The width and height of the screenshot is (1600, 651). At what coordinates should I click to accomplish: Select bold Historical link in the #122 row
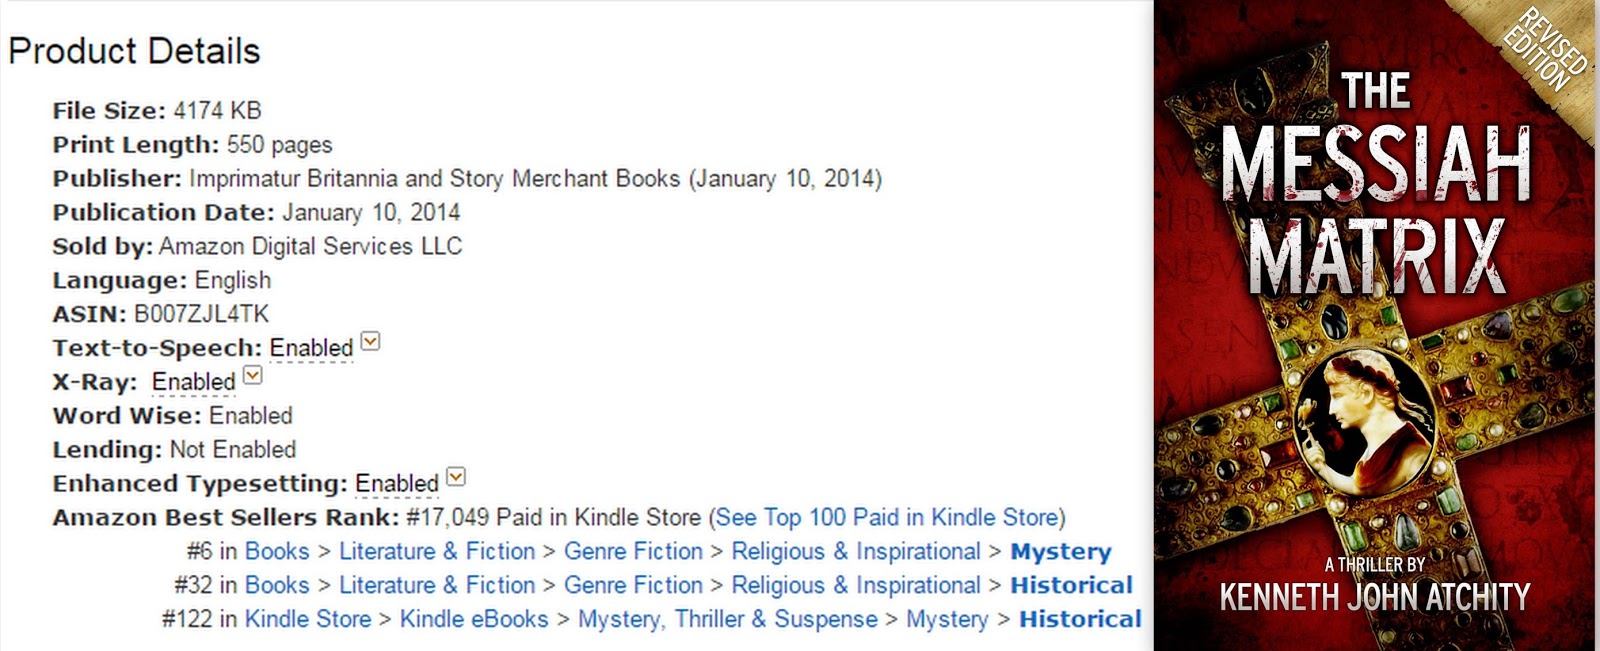[x=1080, y=620]
